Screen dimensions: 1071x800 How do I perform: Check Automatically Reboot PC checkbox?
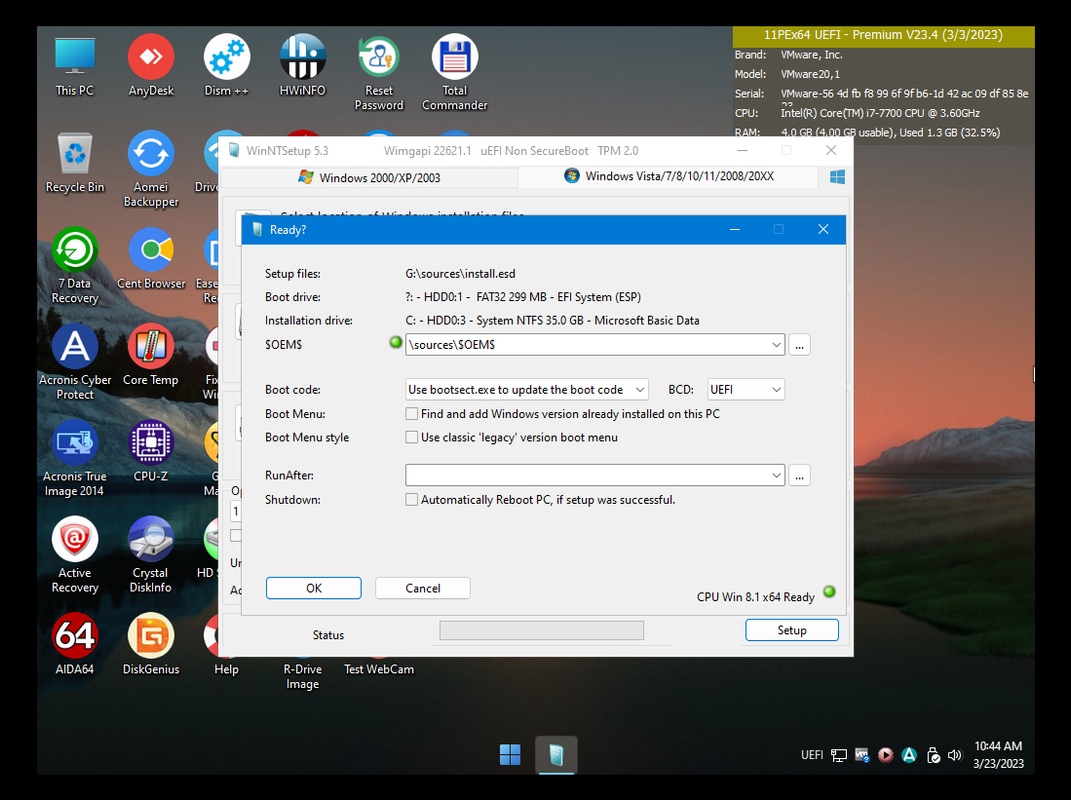pos(411,500)
